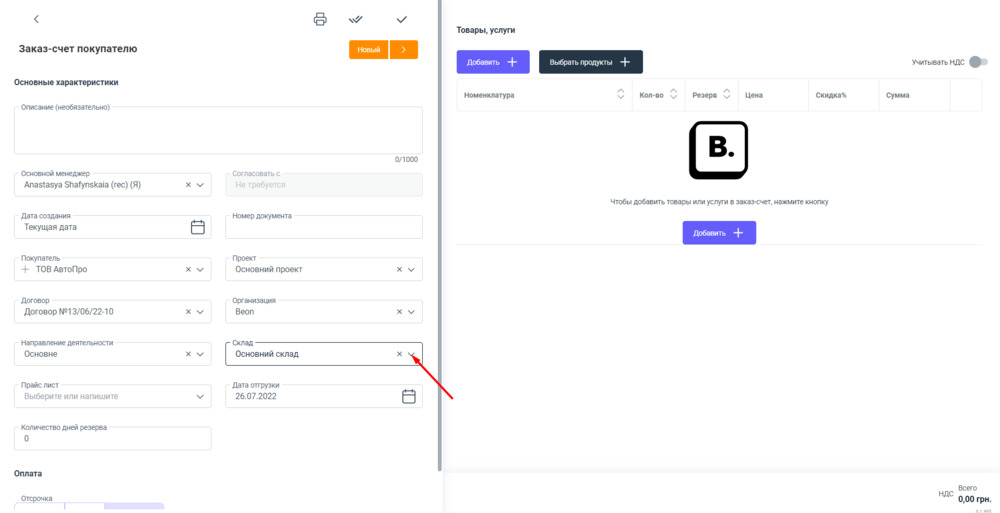
Task: Click the Описание text field
Action: tap(218, 131)
